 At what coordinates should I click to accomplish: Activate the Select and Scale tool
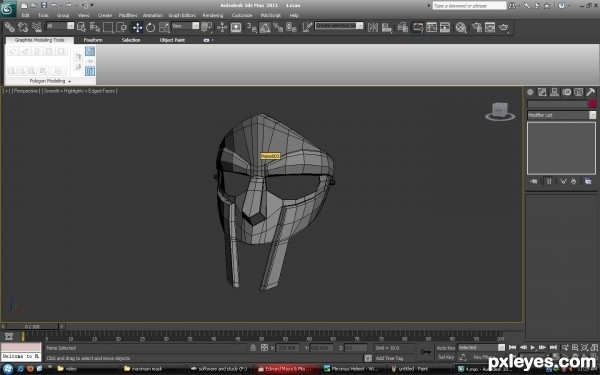pos(164,27)
